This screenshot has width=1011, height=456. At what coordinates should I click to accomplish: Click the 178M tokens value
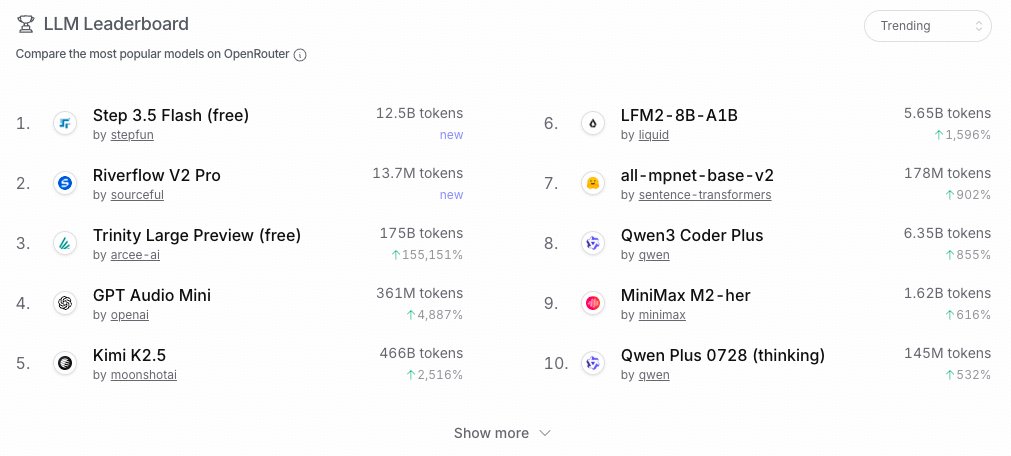[x=948, y=173]
